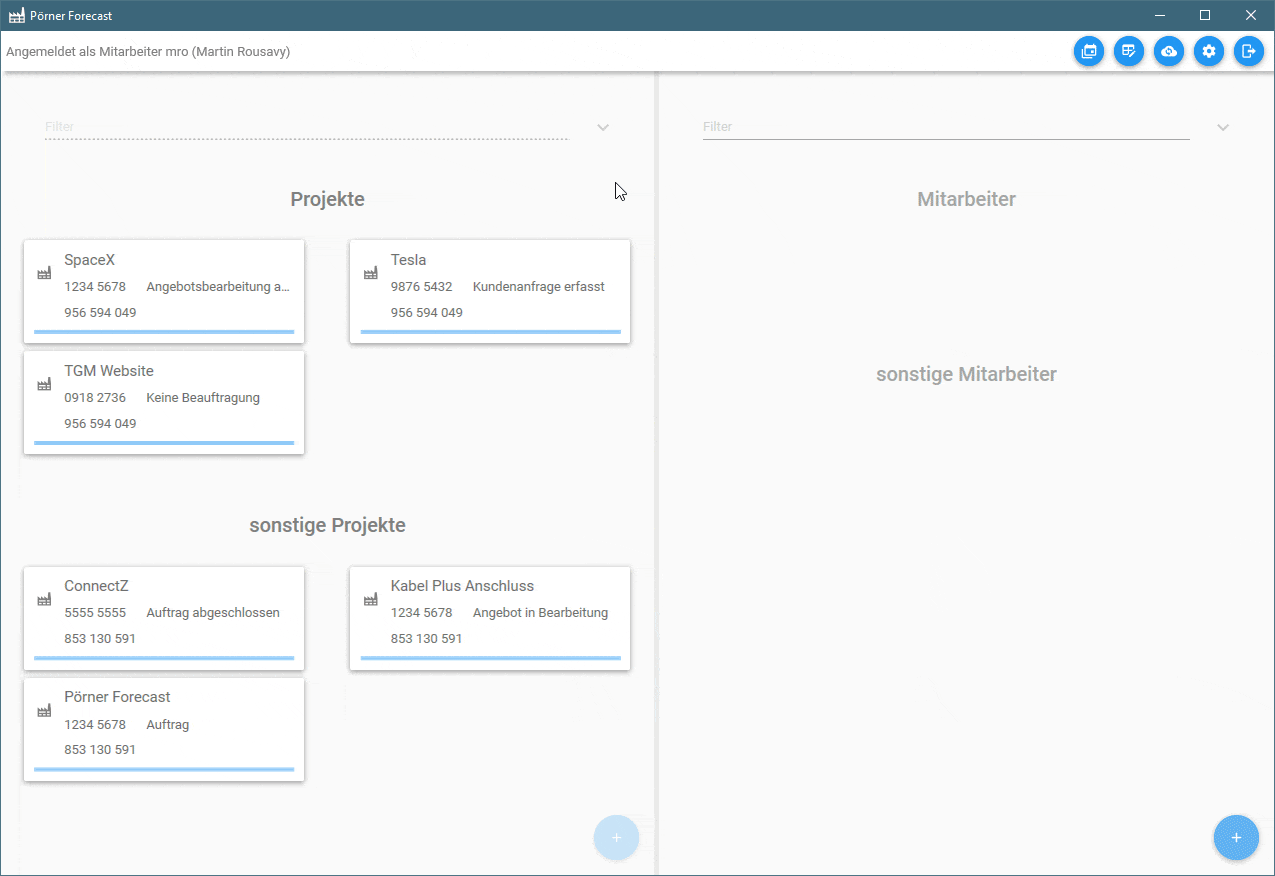Click the factory icon on ConnectZ card
This screenshot has width=1275, height=876.
pyautogui.click(x=44, y=599)
